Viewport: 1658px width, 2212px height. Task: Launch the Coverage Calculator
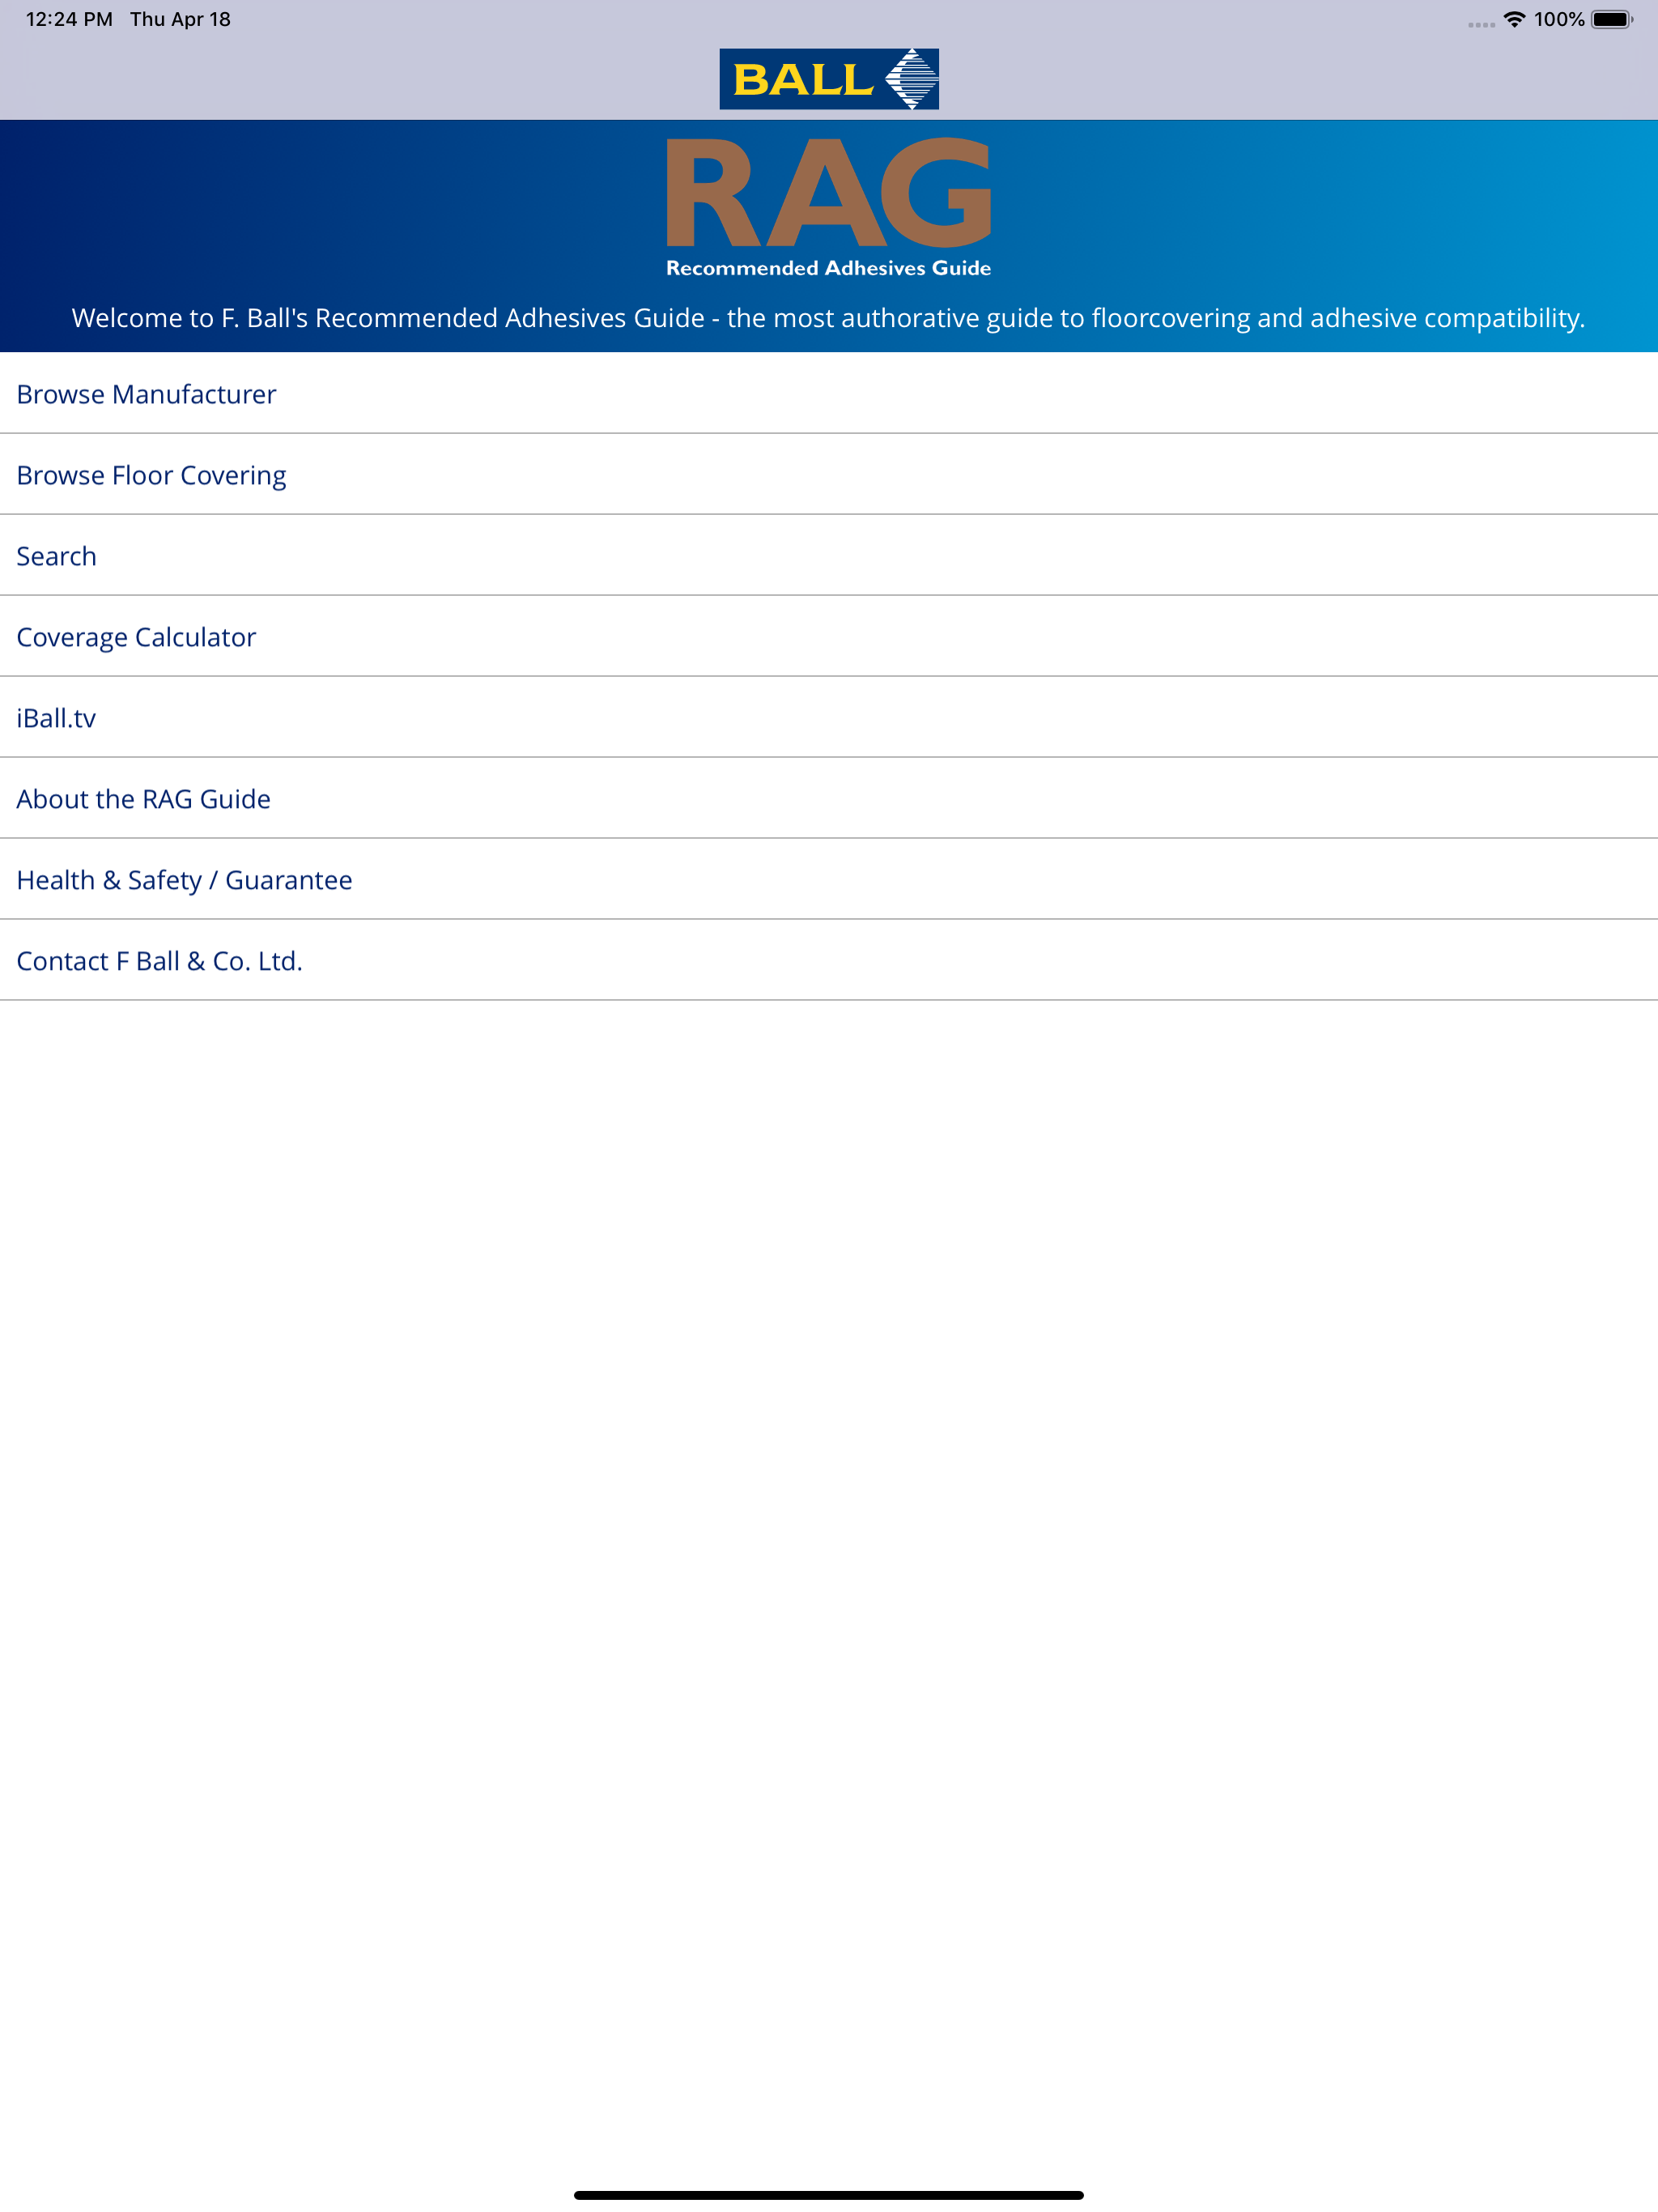829,636
